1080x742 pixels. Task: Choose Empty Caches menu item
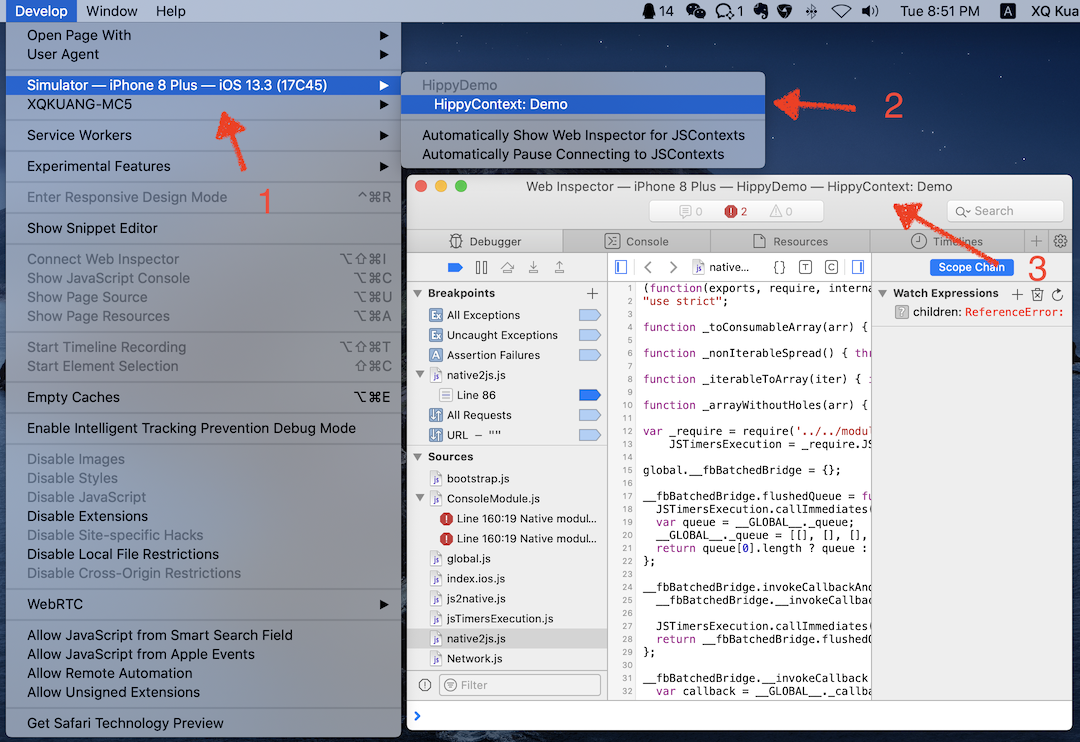pos(203,397)
